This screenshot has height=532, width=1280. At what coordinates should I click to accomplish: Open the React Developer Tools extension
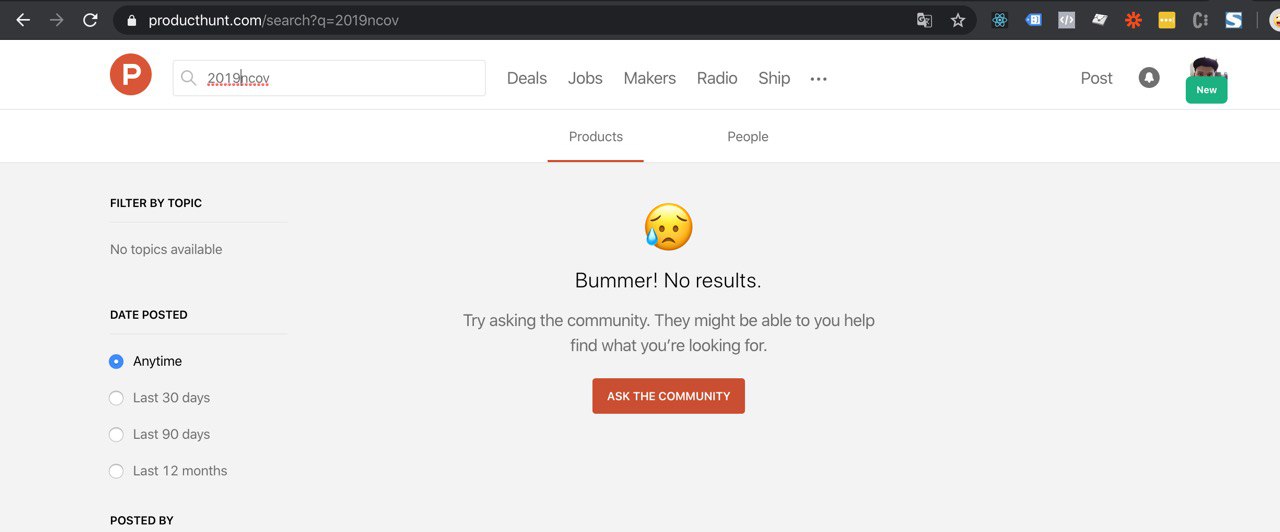pyautogui.click(x=999, y=20)
